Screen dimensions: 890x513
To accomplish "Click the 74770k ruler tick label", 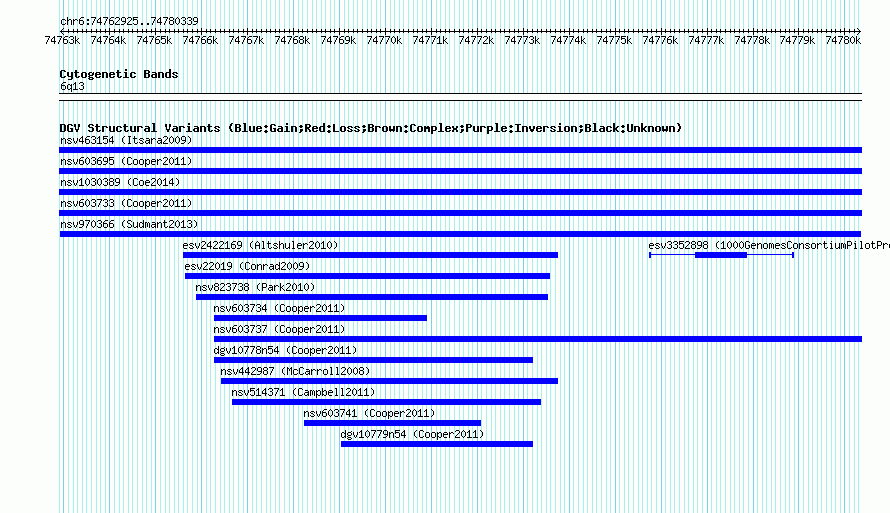I will pyautogui.click(x=384, y=40).
